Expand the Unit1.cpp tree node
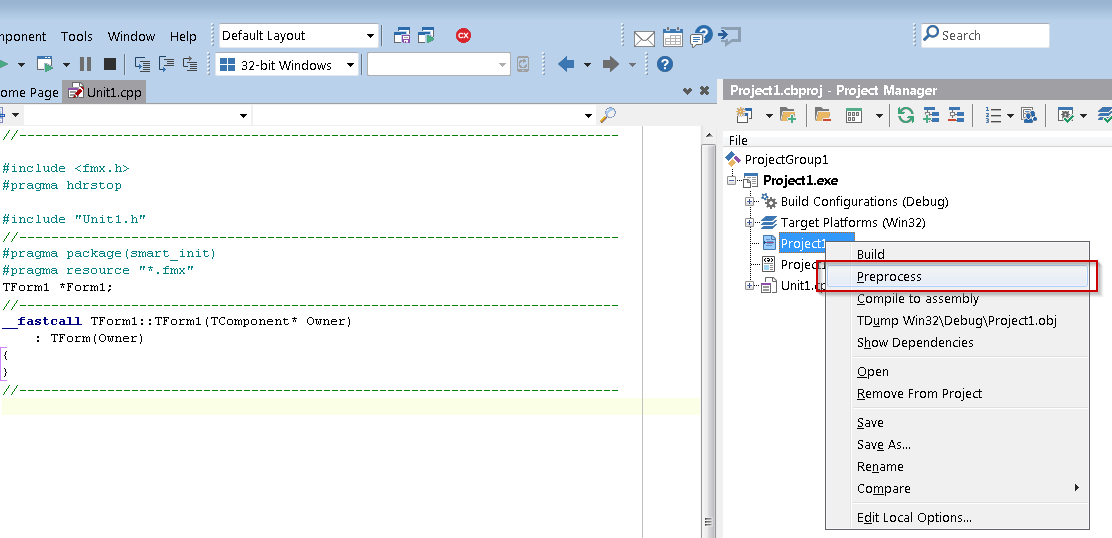 point(749,286)
